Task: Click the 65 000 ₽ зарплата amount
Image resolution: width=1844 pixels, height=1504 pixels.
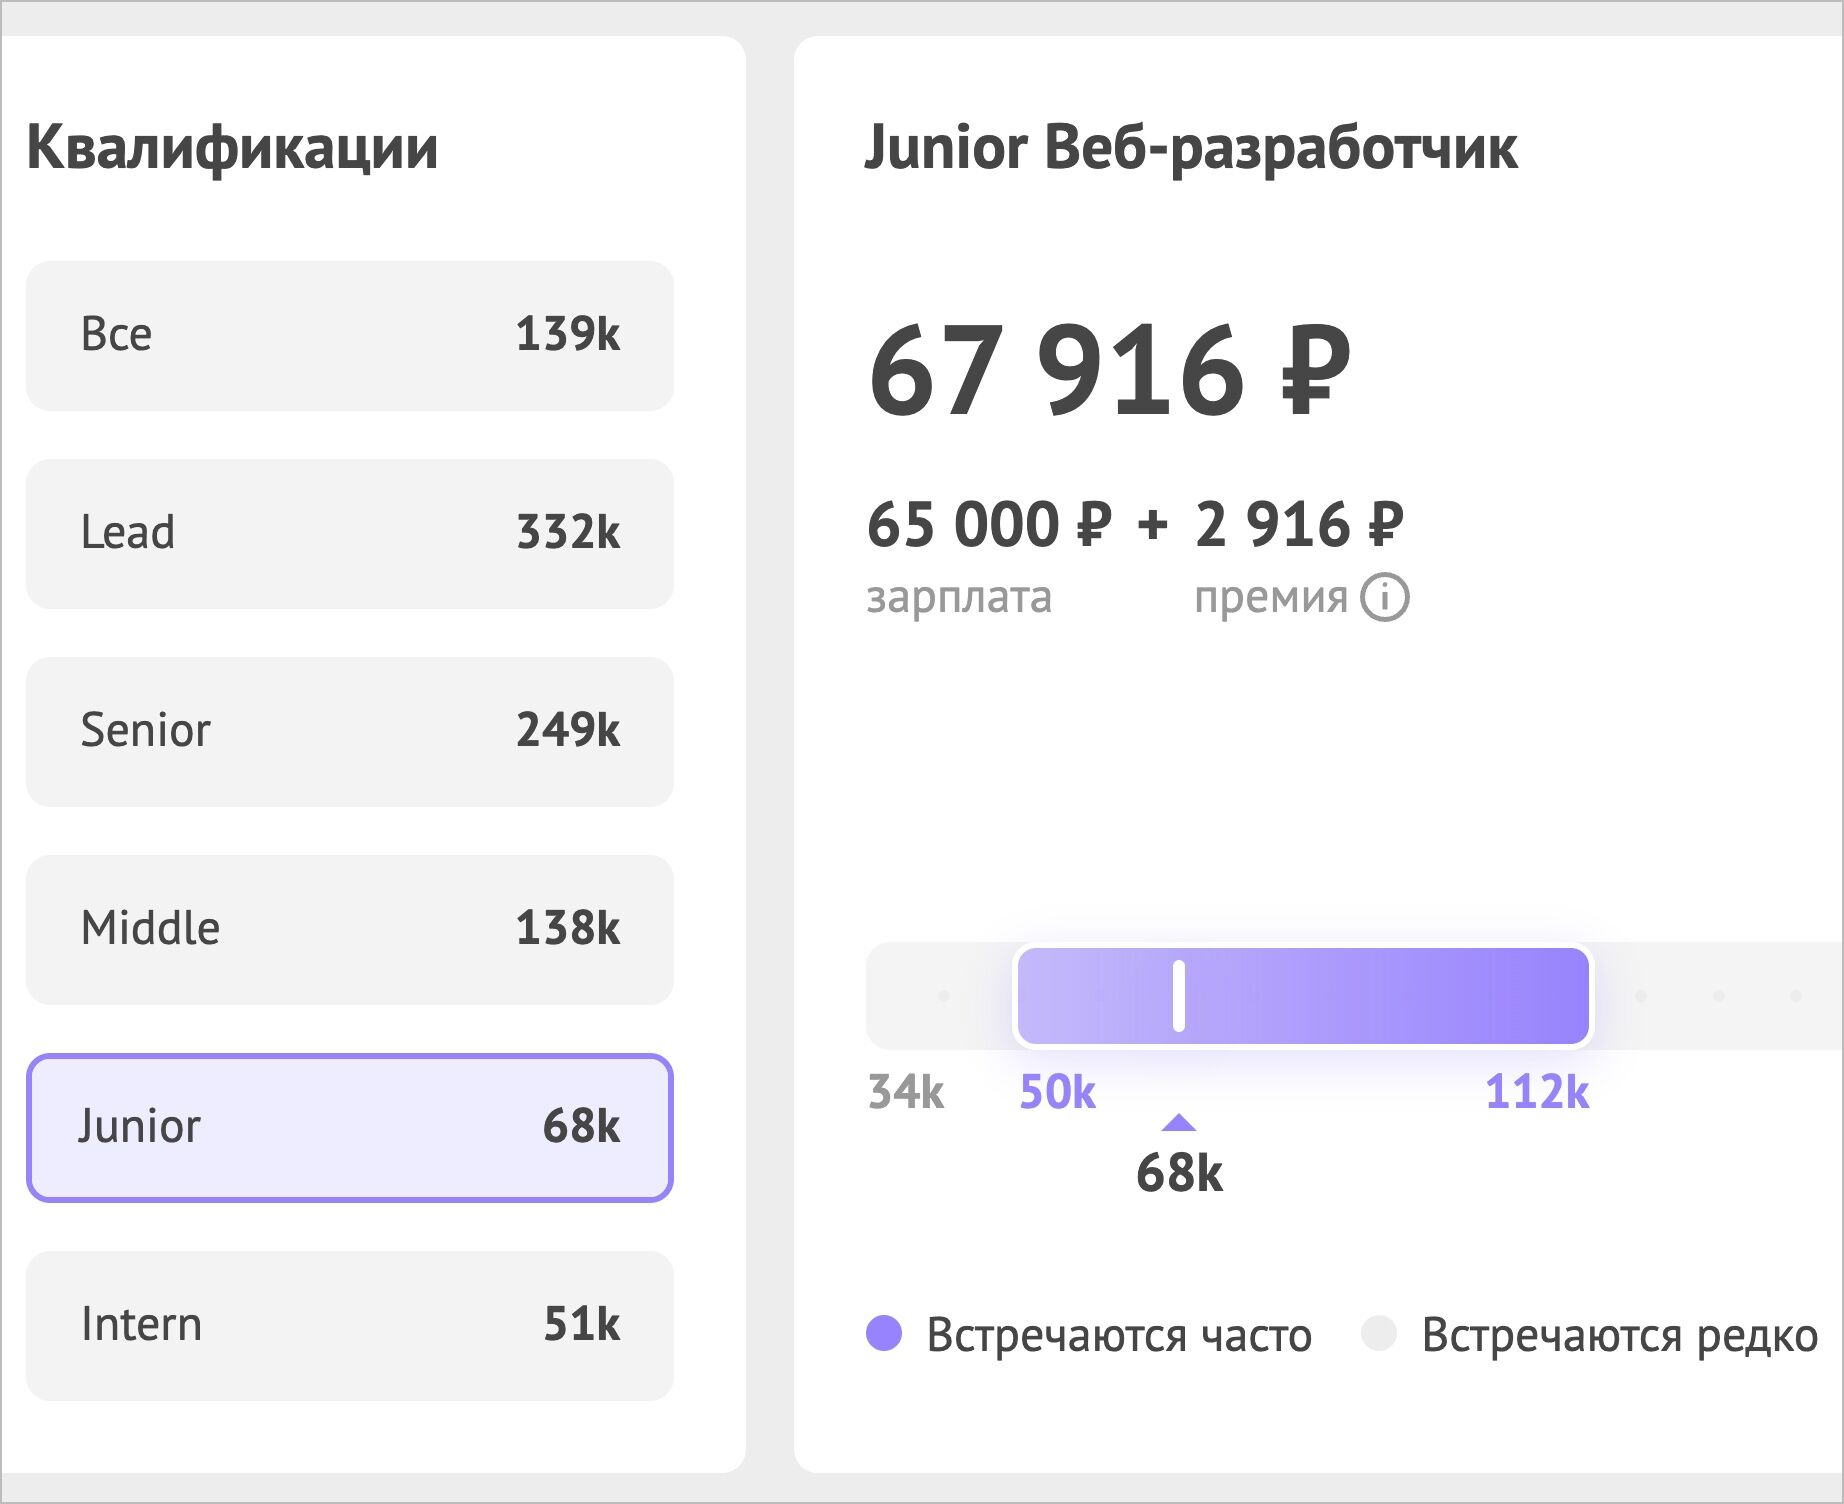Action: [989, 525]
